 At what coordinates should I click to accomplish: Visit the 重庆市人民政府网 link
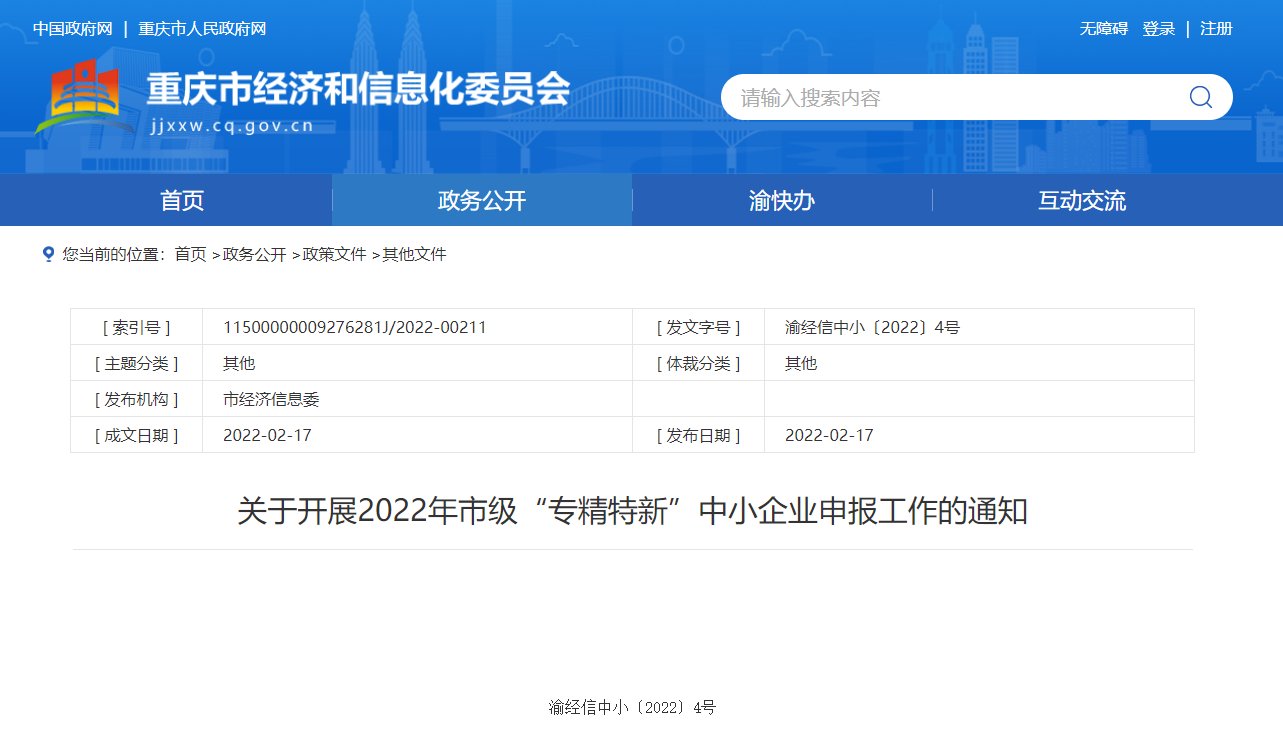tap(202, 29)
